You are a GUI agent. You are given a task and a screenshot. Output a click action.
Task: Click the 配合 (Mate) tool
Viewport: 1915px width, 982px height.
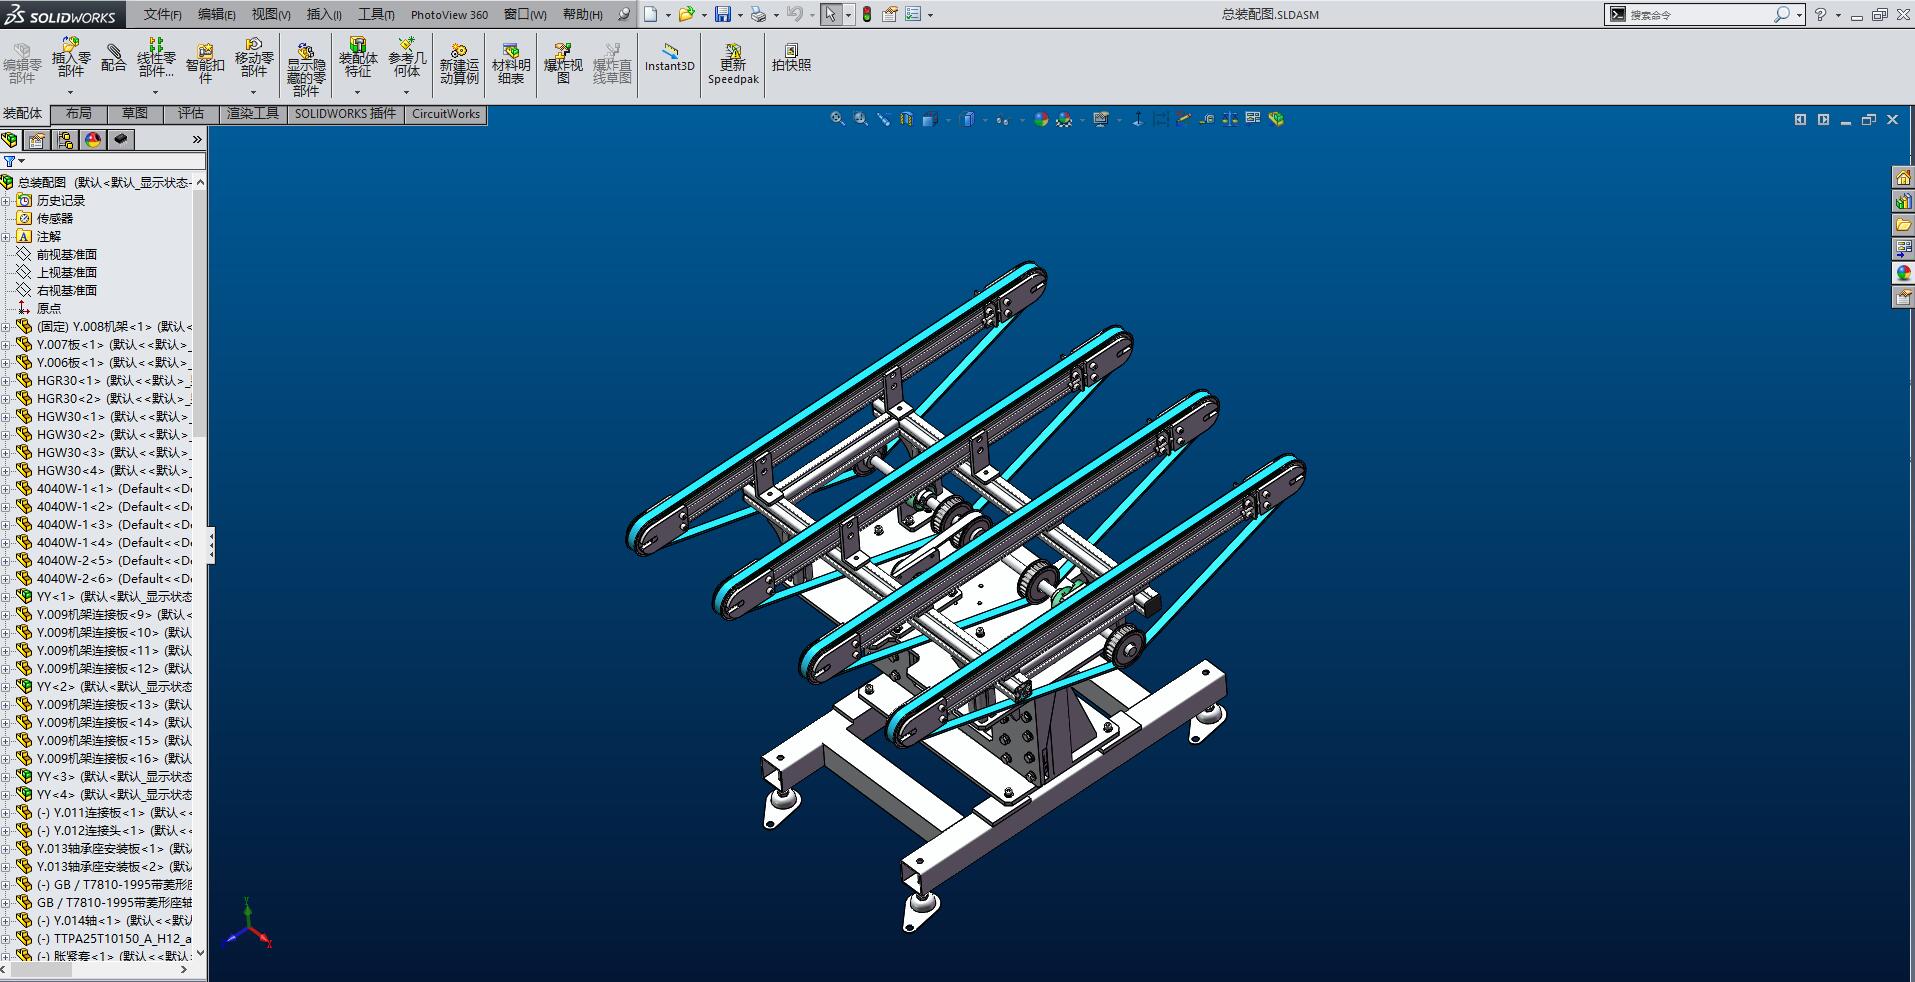(114, 58)
